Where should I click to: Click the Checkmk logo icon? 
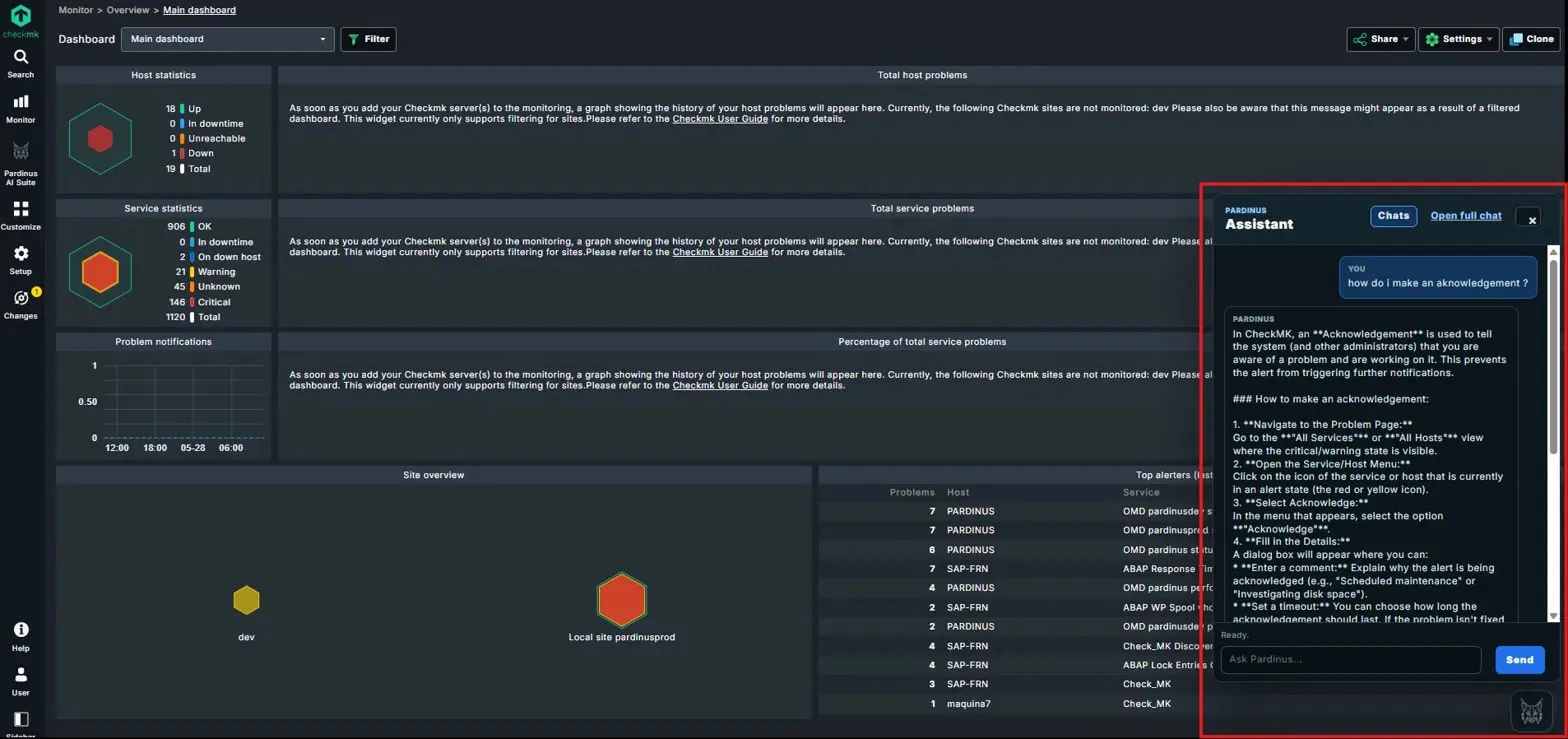point(21,17)
